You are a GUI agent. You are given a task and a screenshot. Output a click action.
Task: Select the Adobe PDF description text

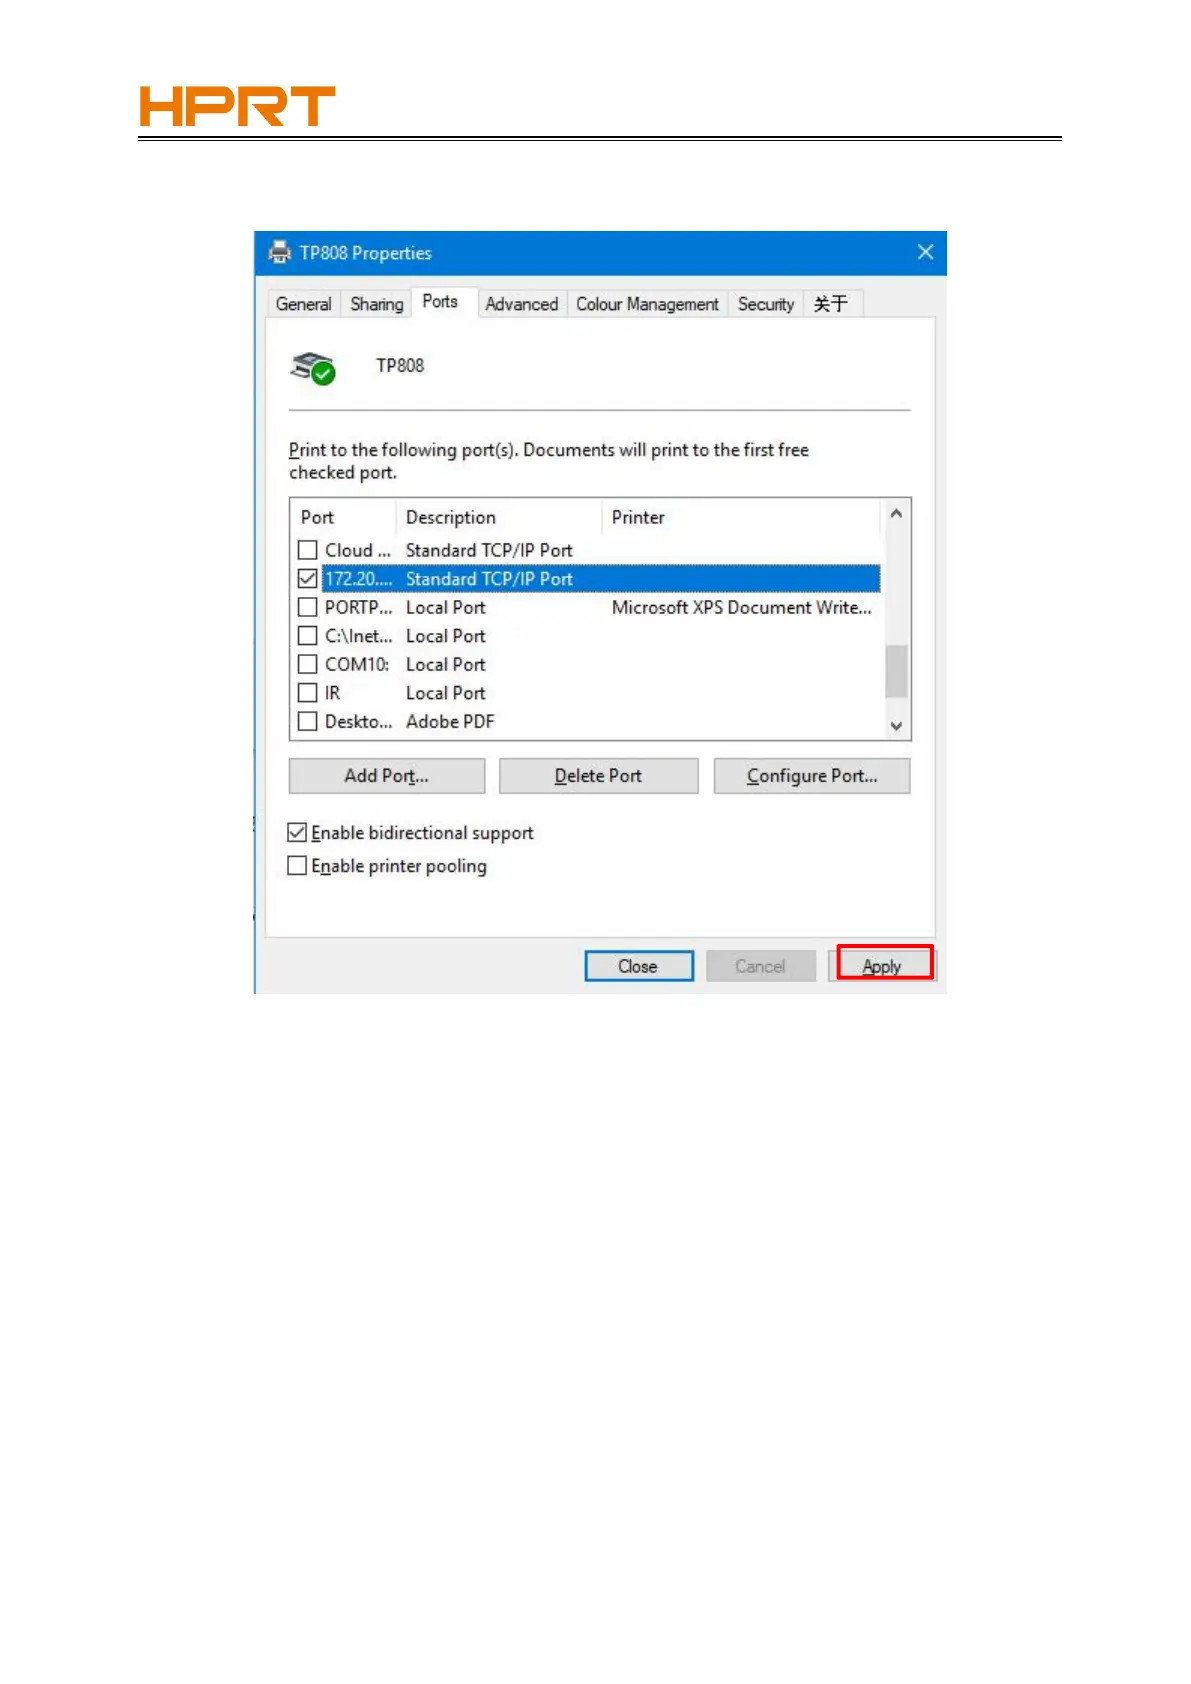450,721
